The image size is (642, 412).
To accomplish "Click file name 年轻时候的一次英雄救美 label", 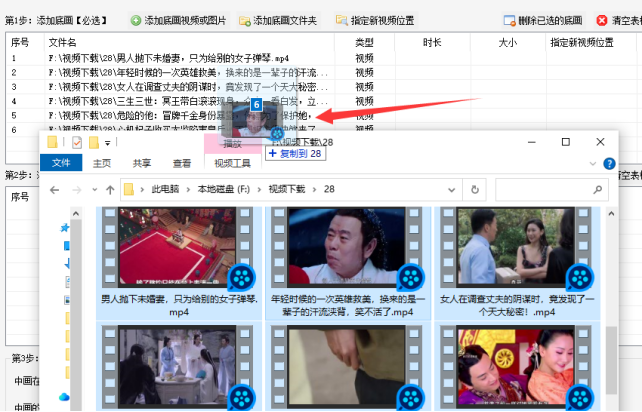I will pyautogui.click(x=348, y=306).
